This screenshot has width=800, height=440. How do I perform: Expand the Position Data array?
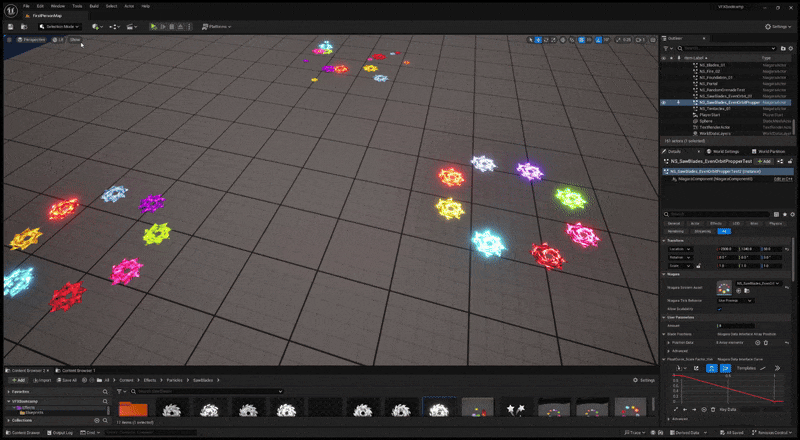[x=669, y=343]
